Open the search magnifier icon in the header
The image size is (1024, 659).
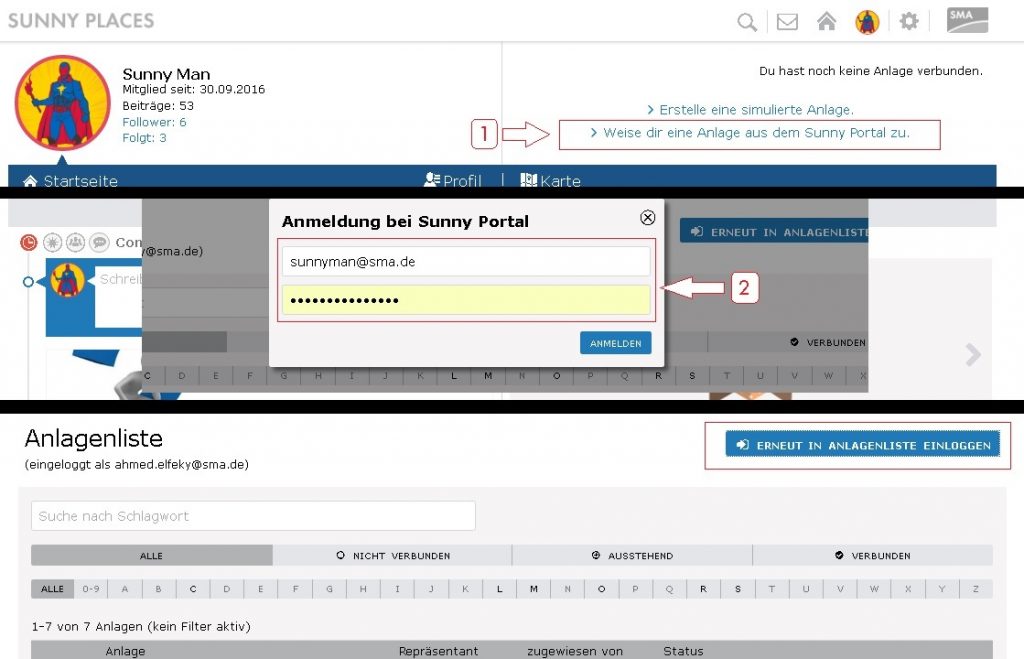(x=747, y=22)
